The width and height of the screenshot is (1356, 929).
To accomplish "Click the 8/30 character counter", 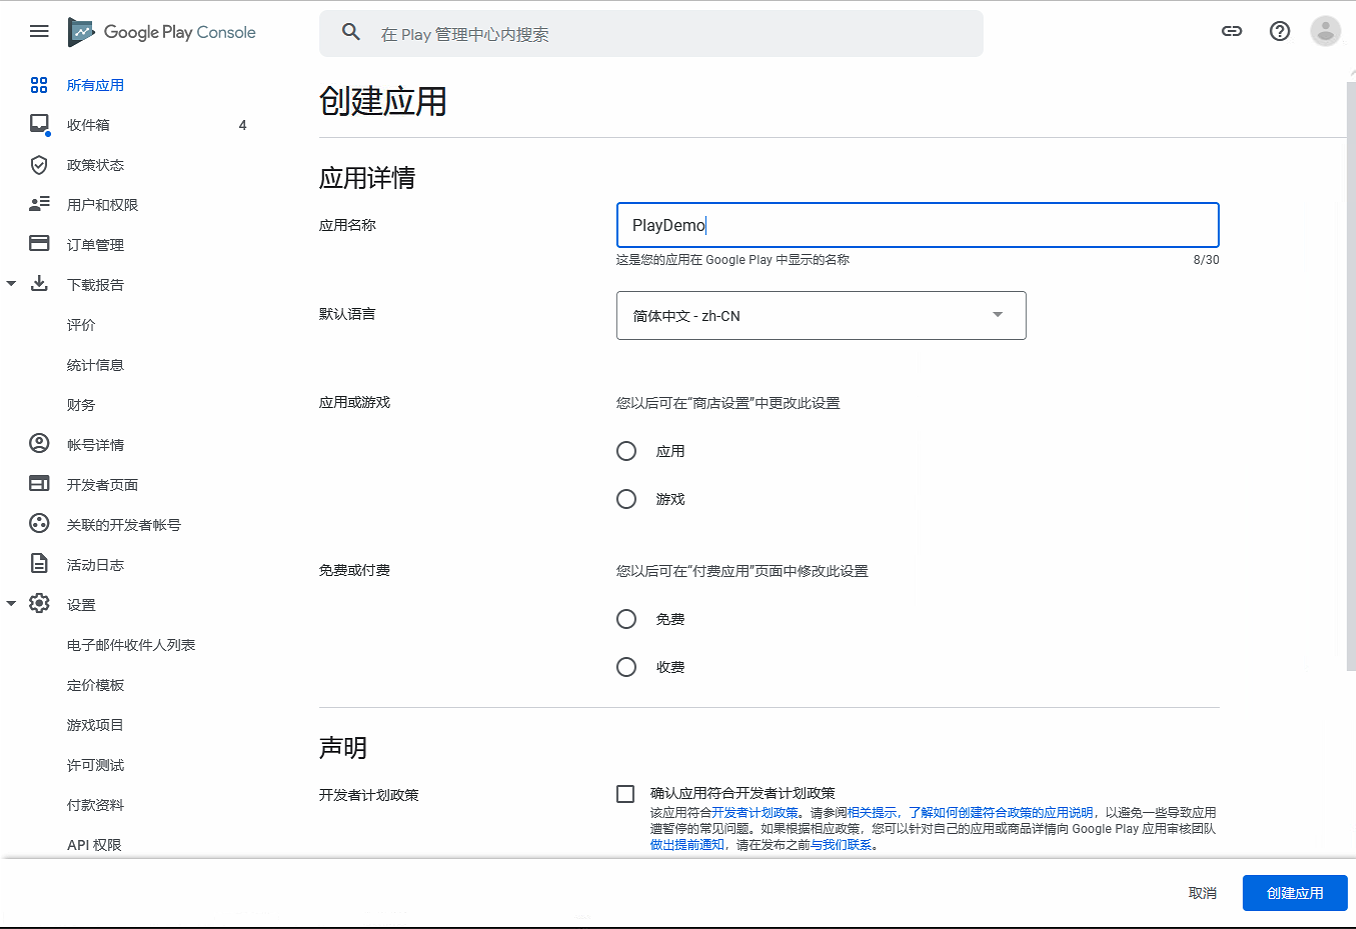I will coord(1206,260).
